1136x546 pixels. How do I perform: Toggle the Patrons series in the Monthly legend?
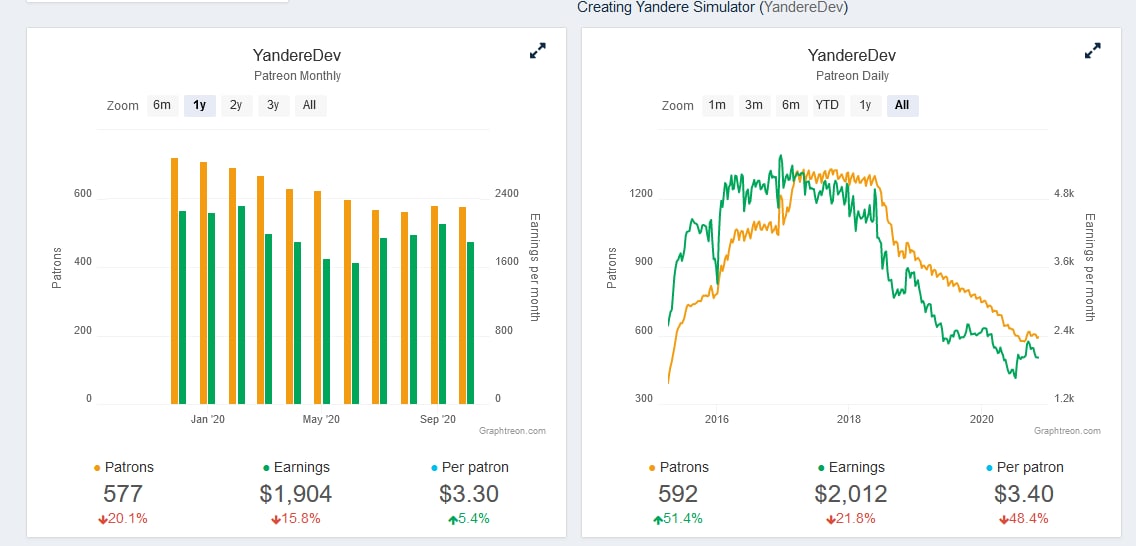tap(124, 468)
